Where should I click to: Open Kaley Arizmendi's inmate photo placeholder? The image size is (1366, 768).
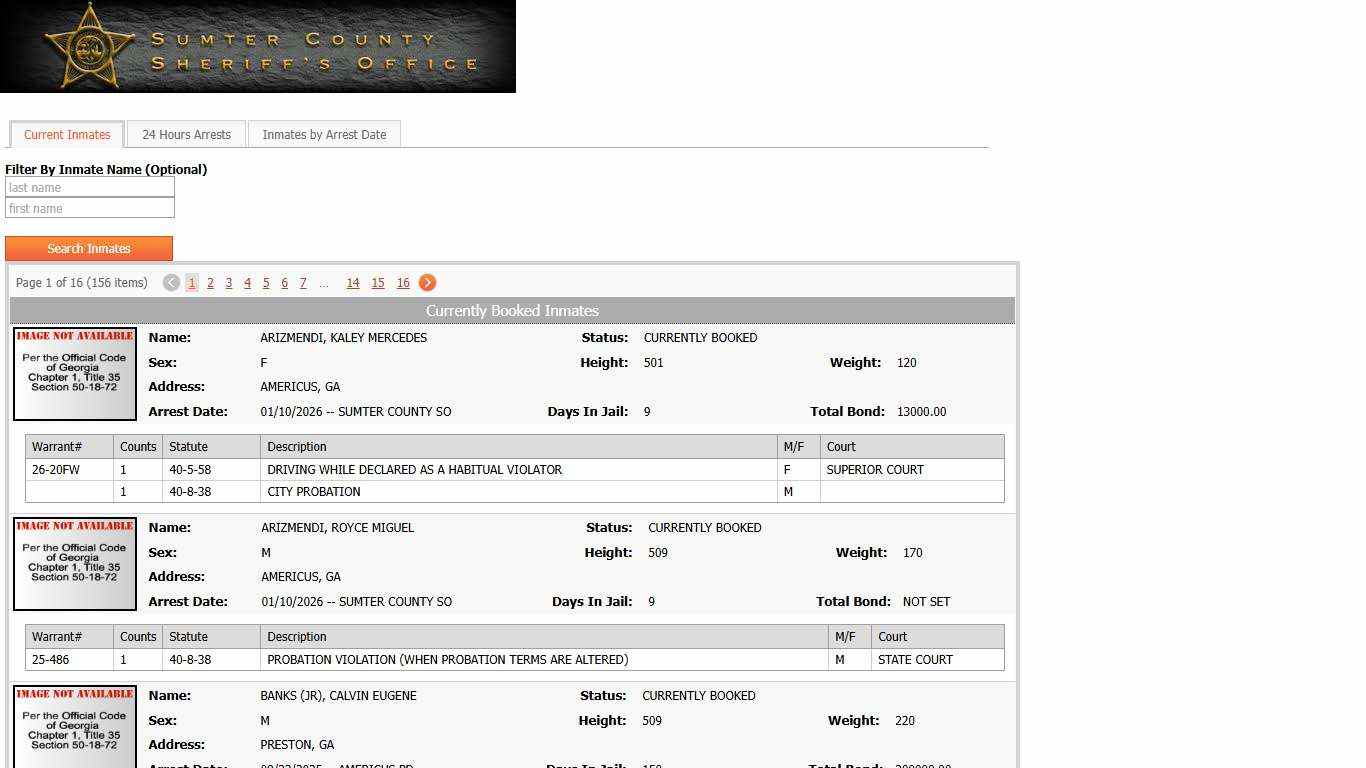click(75, 374)
